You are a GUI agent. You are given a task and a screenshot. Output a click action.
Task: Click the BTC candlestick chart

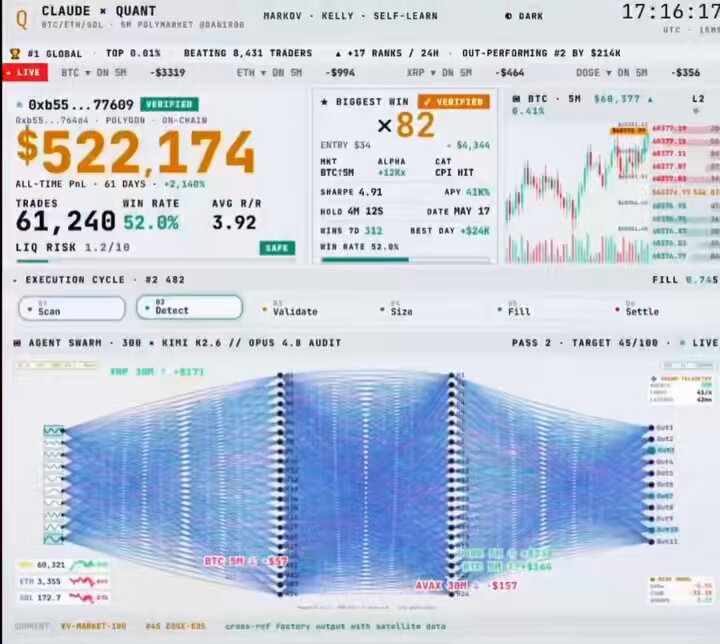579,193
